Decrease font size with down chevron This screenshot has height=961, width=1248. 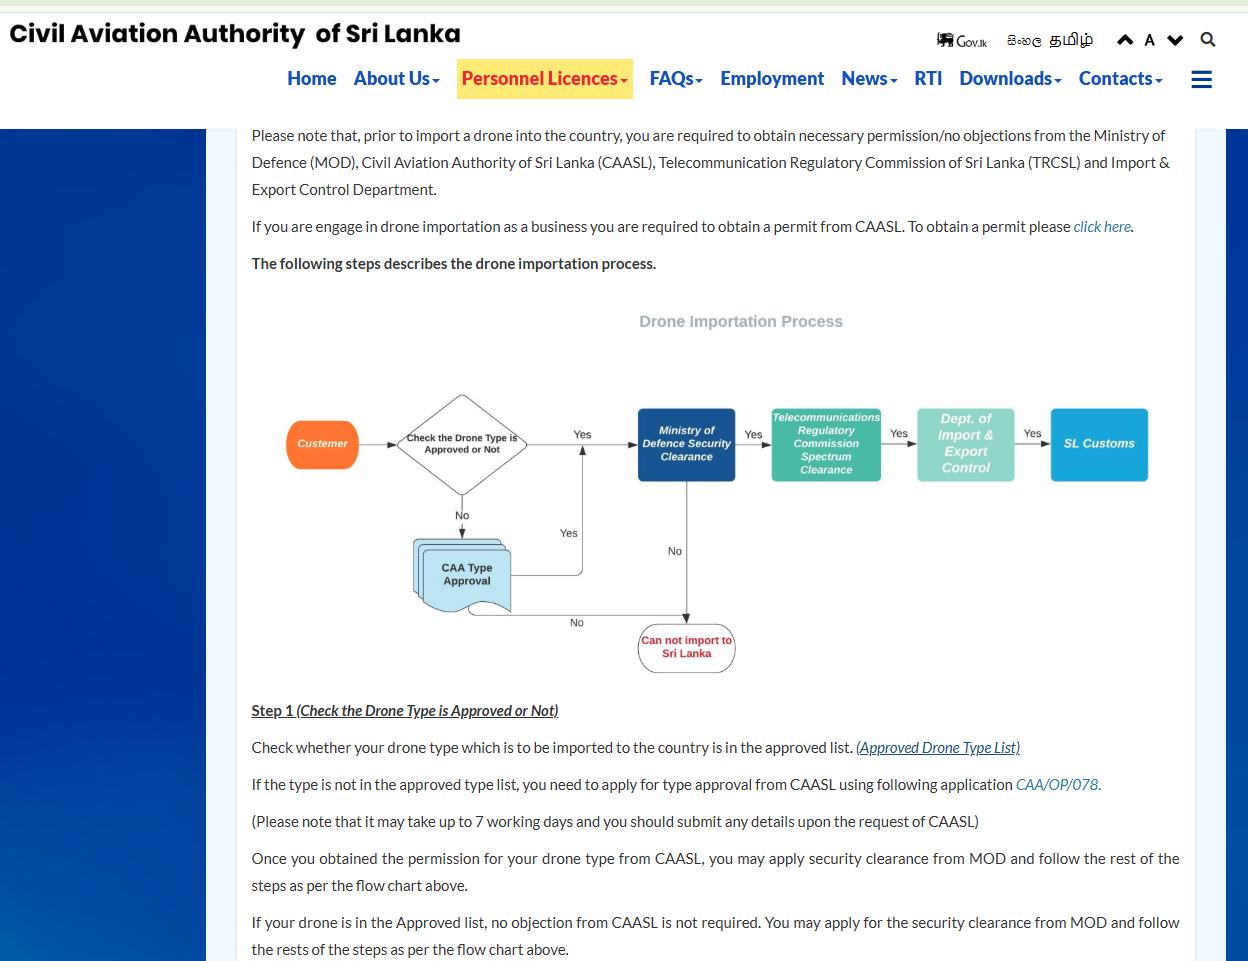click(x=1175, y=40)
